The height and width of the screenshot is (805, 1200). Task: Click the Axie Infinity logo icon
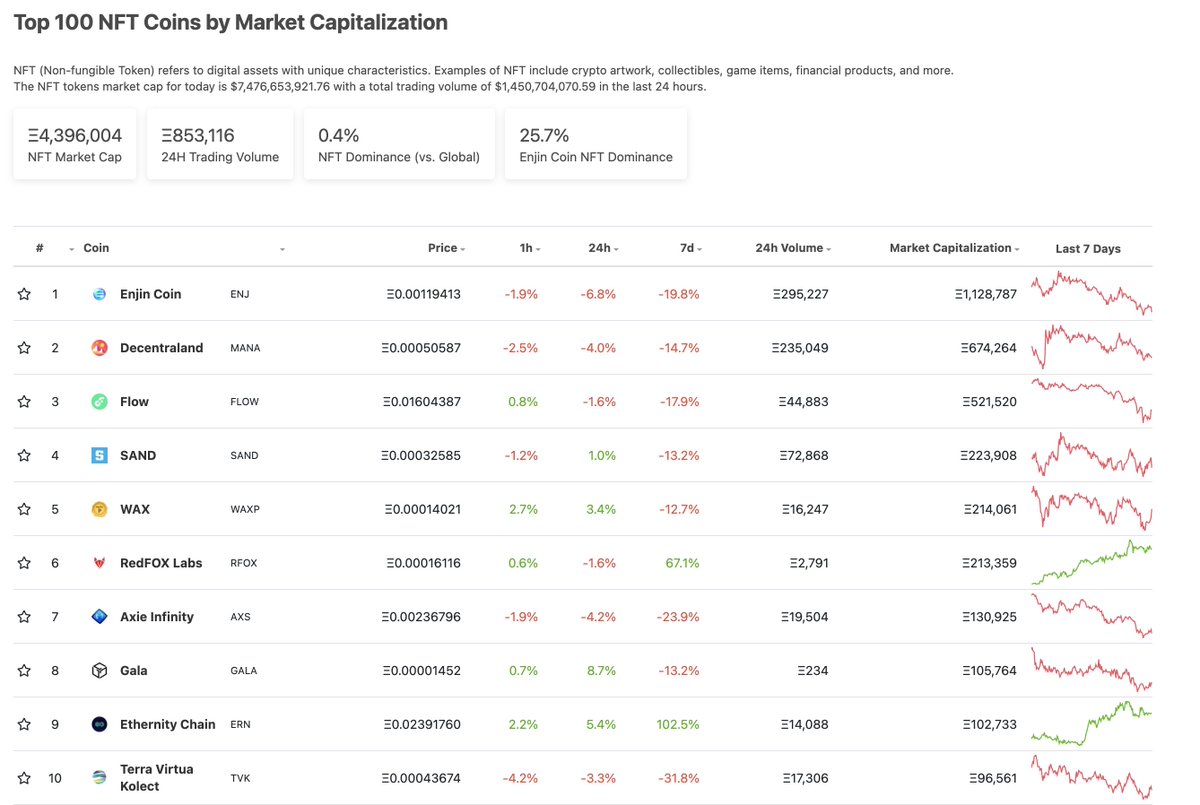[99, 617]
